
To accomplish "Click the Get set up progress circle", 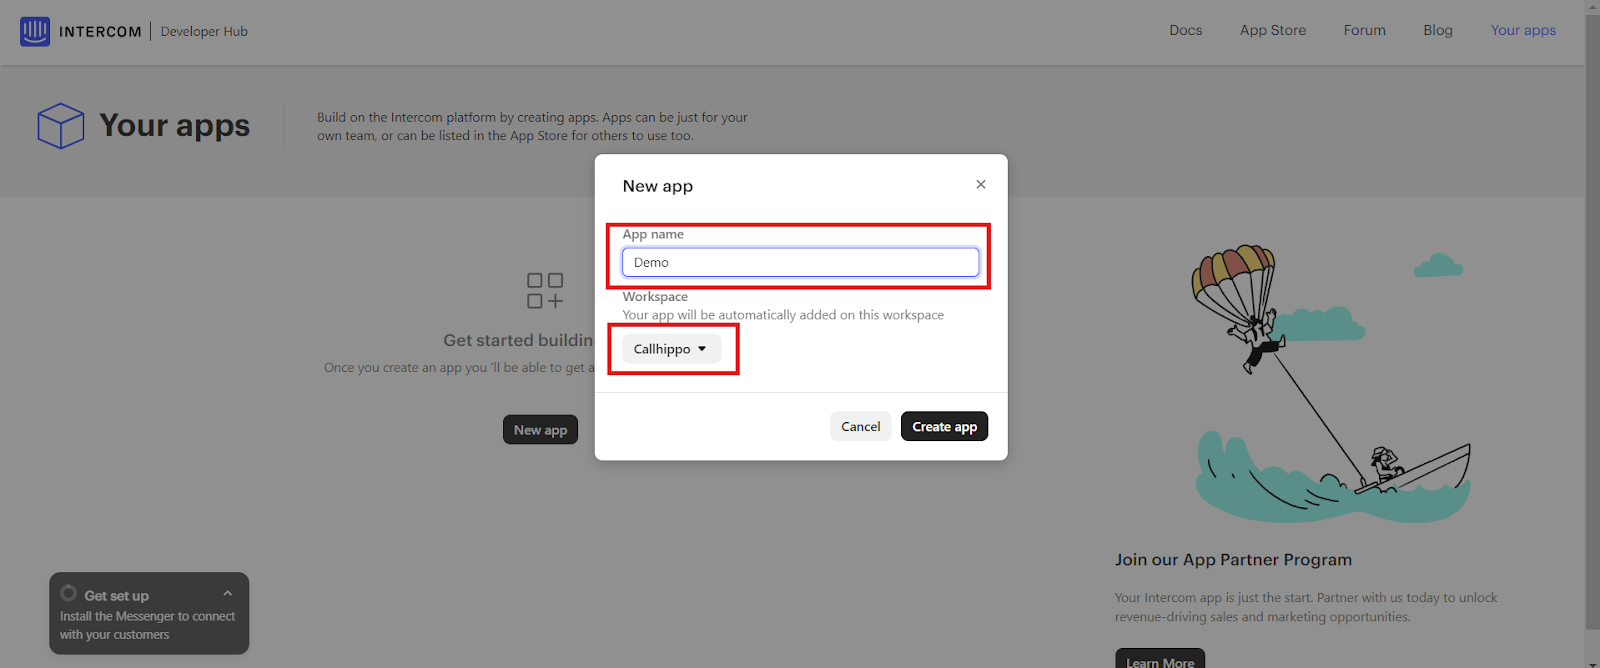I will click(68, 593).
